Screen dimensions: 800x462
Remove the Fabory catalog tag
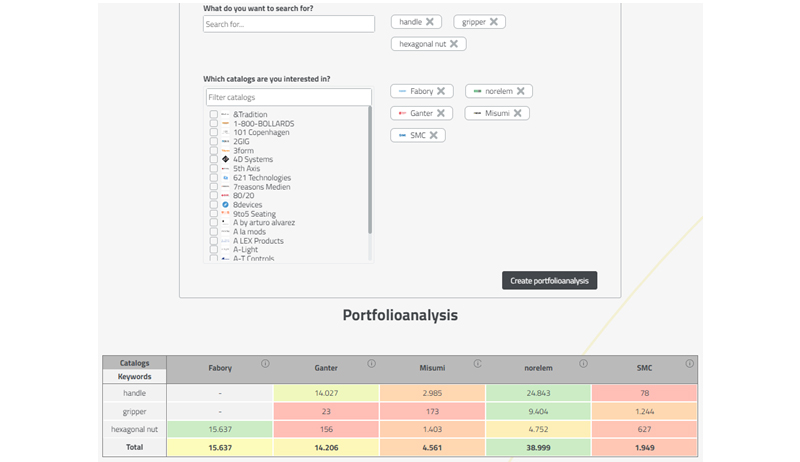point(441,91)
